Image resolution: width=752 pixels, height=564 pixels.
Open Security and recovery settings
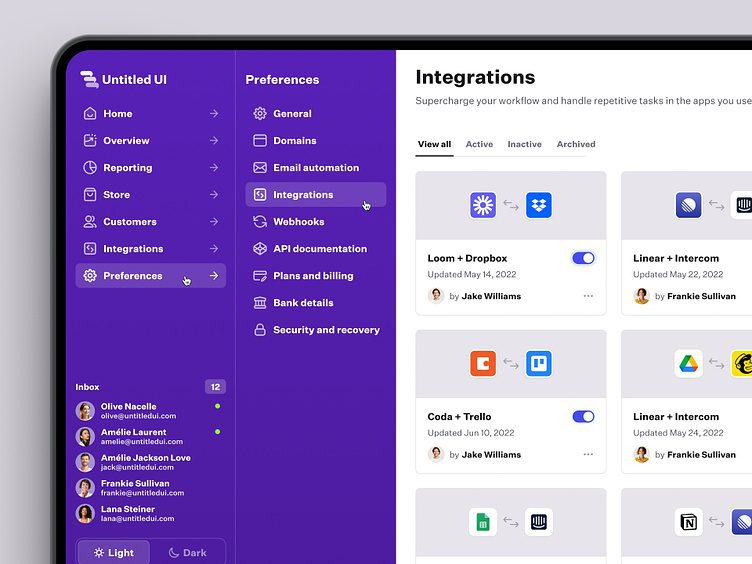[x=326, y=330]
